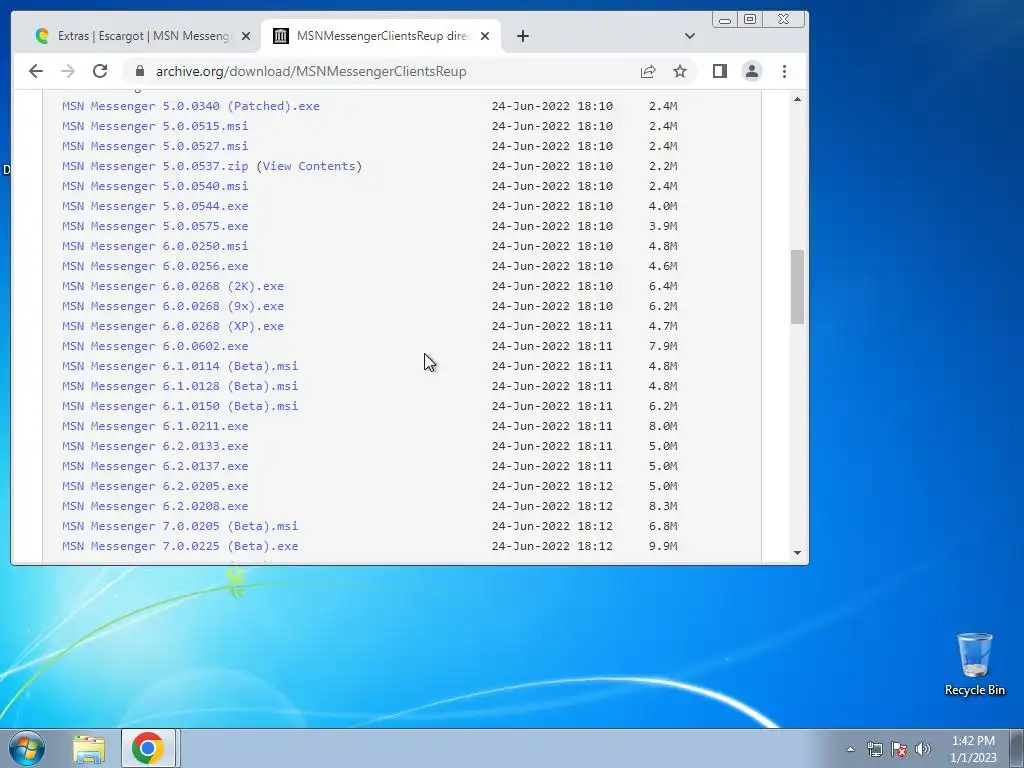Download MSN Messenger 6.2.0137.exe
This screenshot has height=768, width=1024.
[x=155, y=466]
